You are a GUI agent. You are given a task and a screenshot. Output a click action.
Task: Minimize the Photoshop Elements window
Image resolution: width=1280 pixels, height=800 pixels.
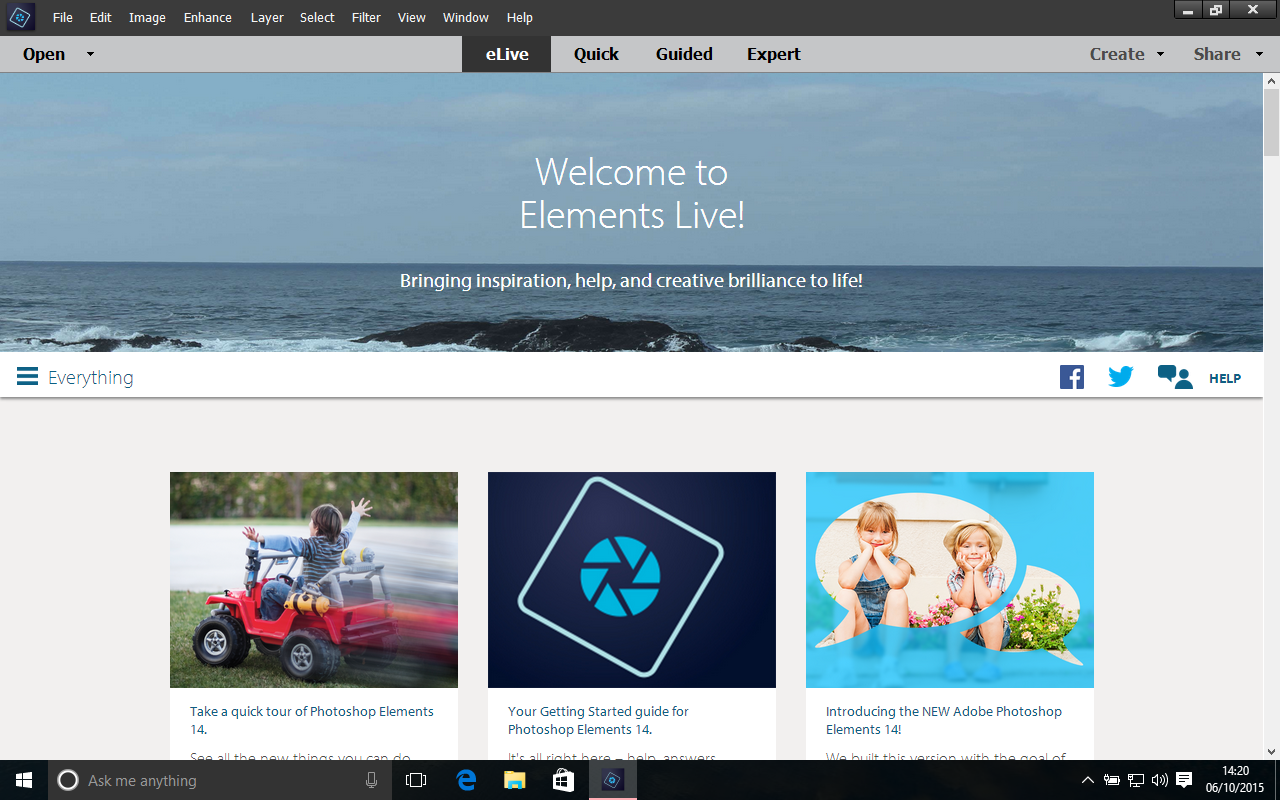point(1187,10)
